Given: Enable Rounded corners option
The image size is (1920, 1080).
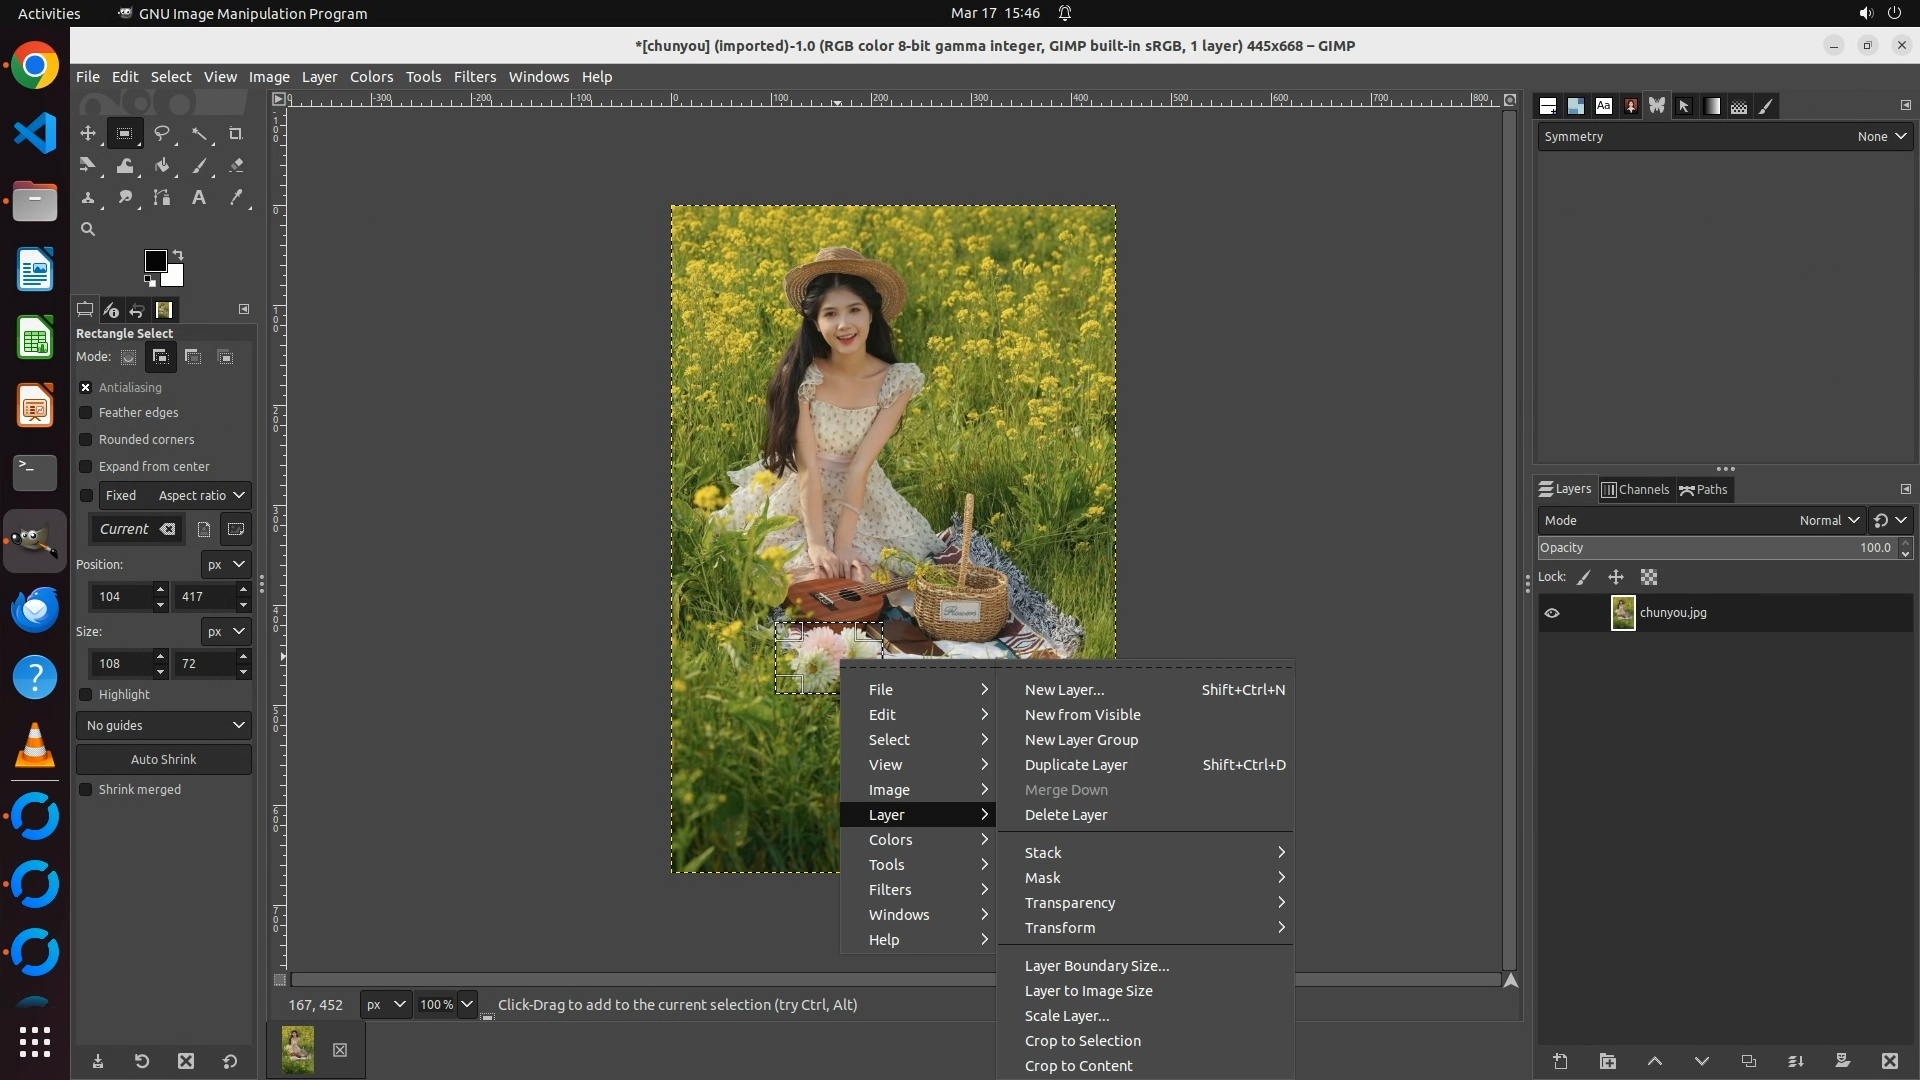Looking at the screenshot, I should [x=86, y=439].
